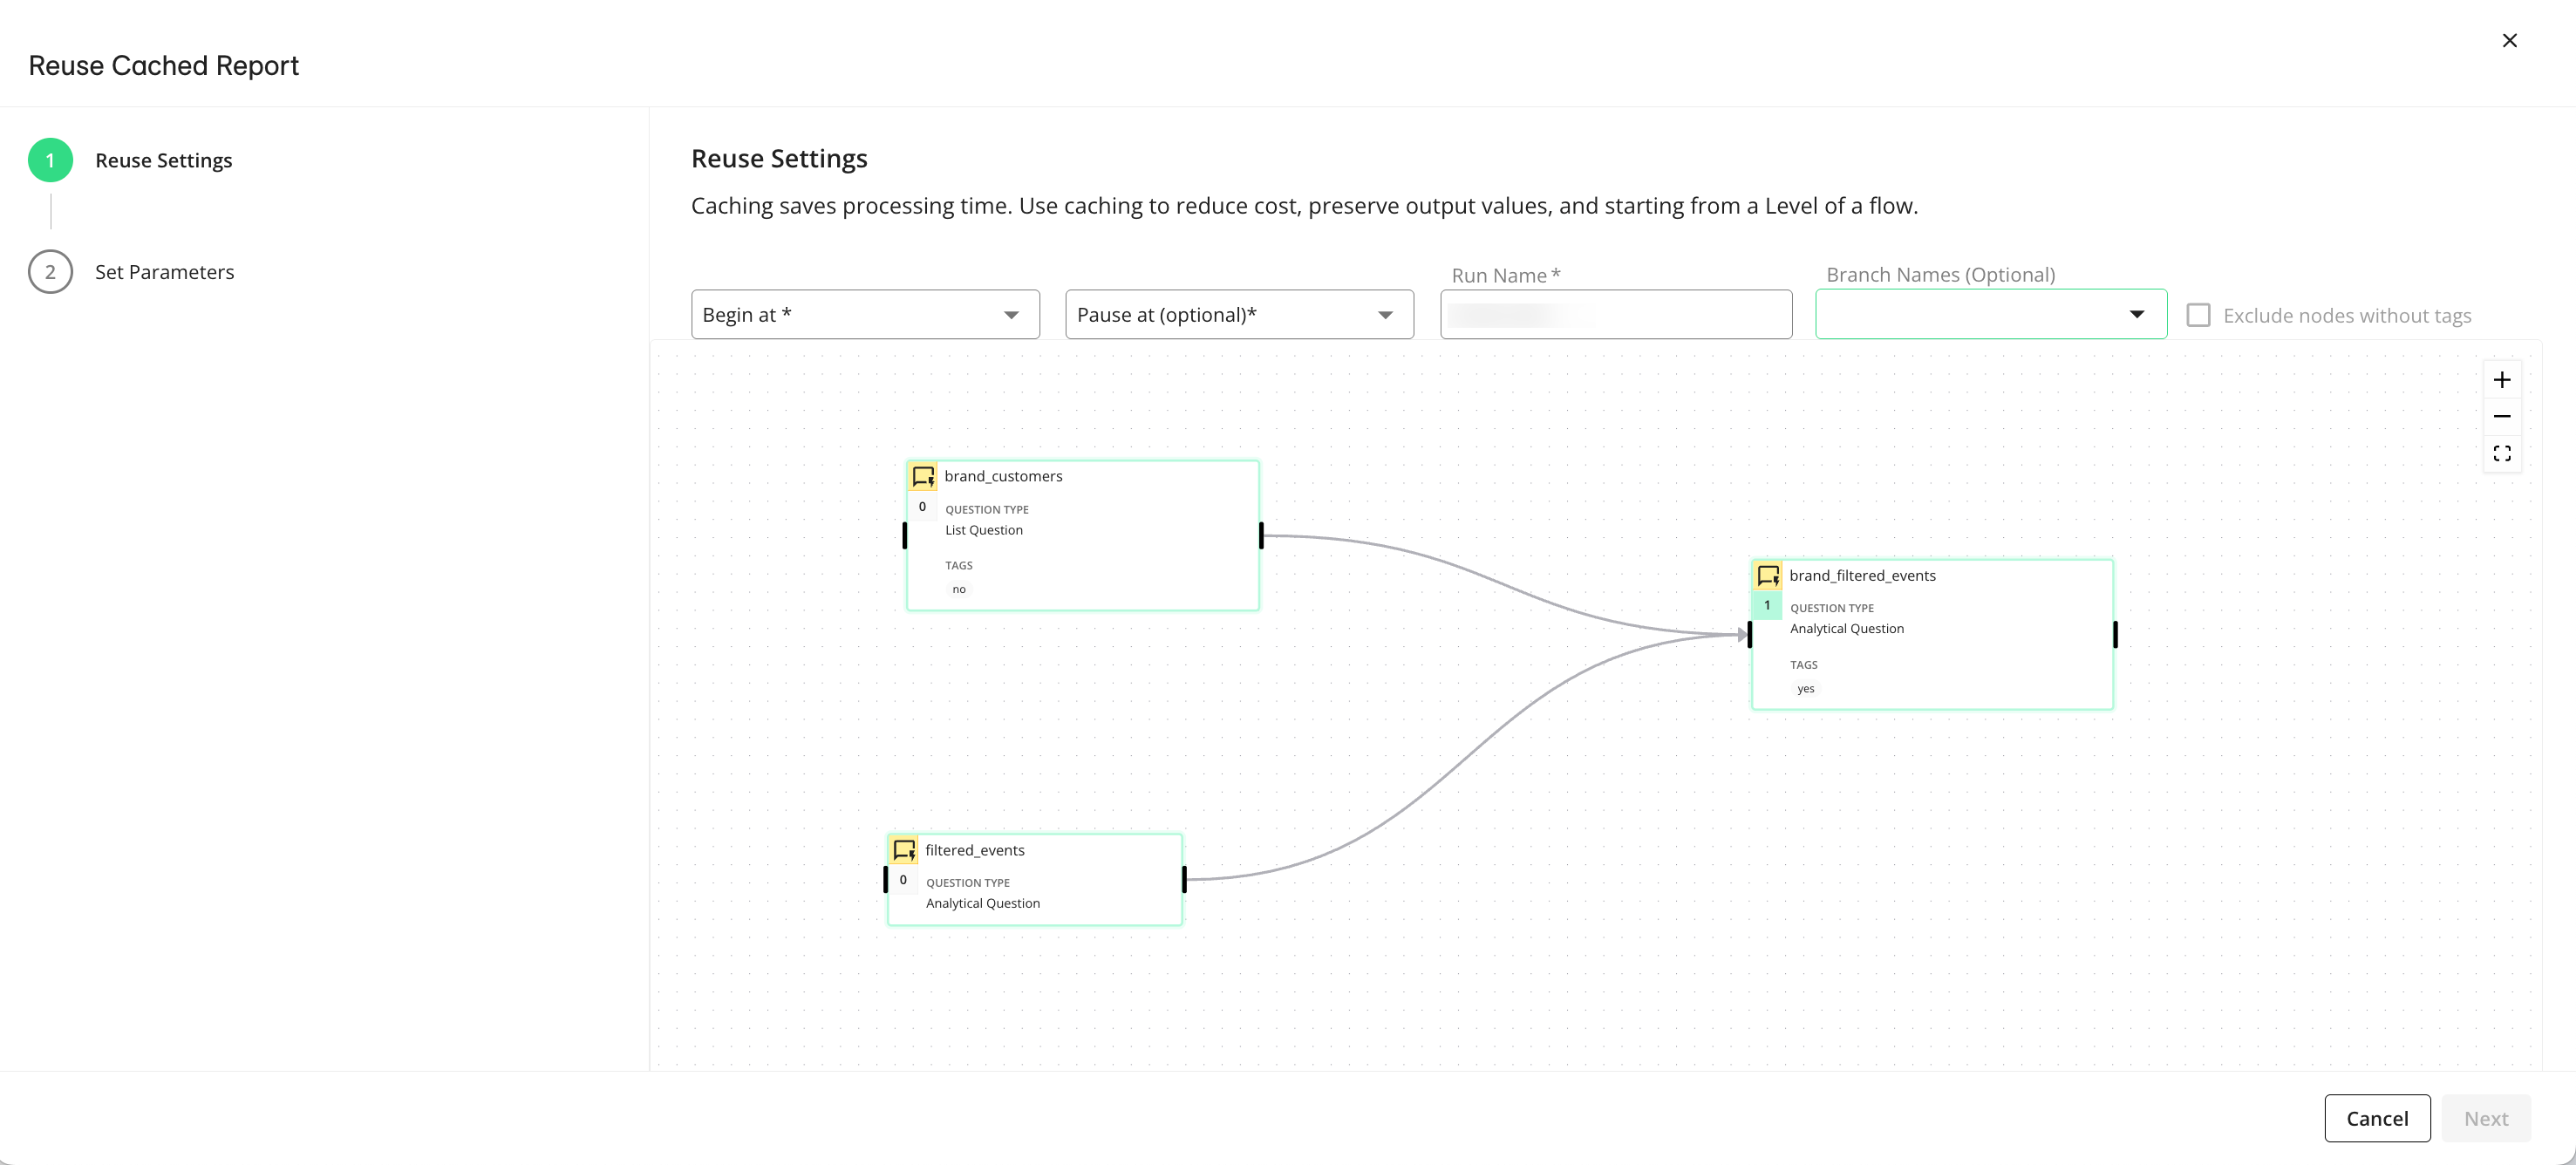Focus the Run Name input field

tap(1615, 315)
